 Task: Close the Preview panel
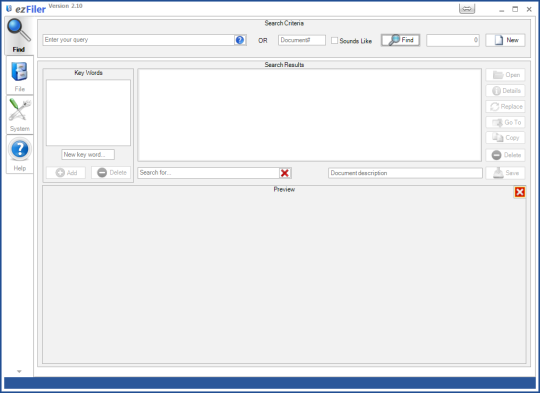(x=520, y=192)
